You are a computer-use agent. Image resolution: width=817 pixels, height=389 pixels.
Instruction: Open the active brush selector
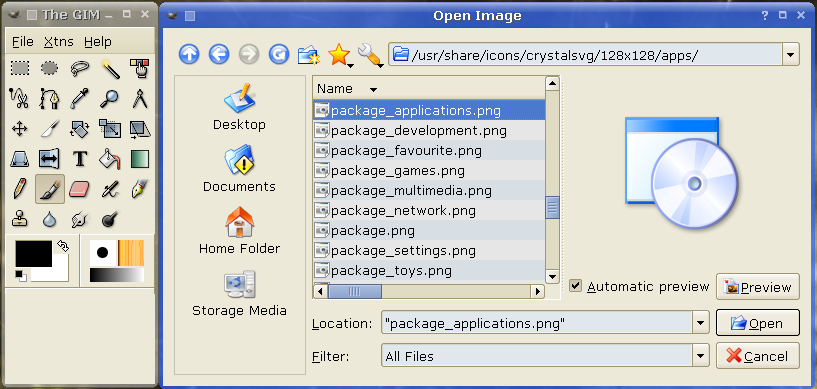[x=103, y=253]
